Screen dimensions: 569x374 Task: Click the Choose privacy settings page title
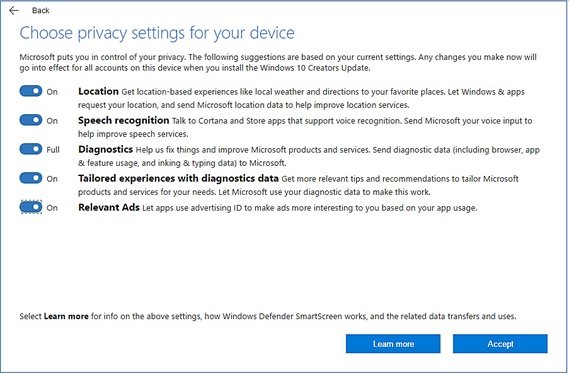(157, 33)
